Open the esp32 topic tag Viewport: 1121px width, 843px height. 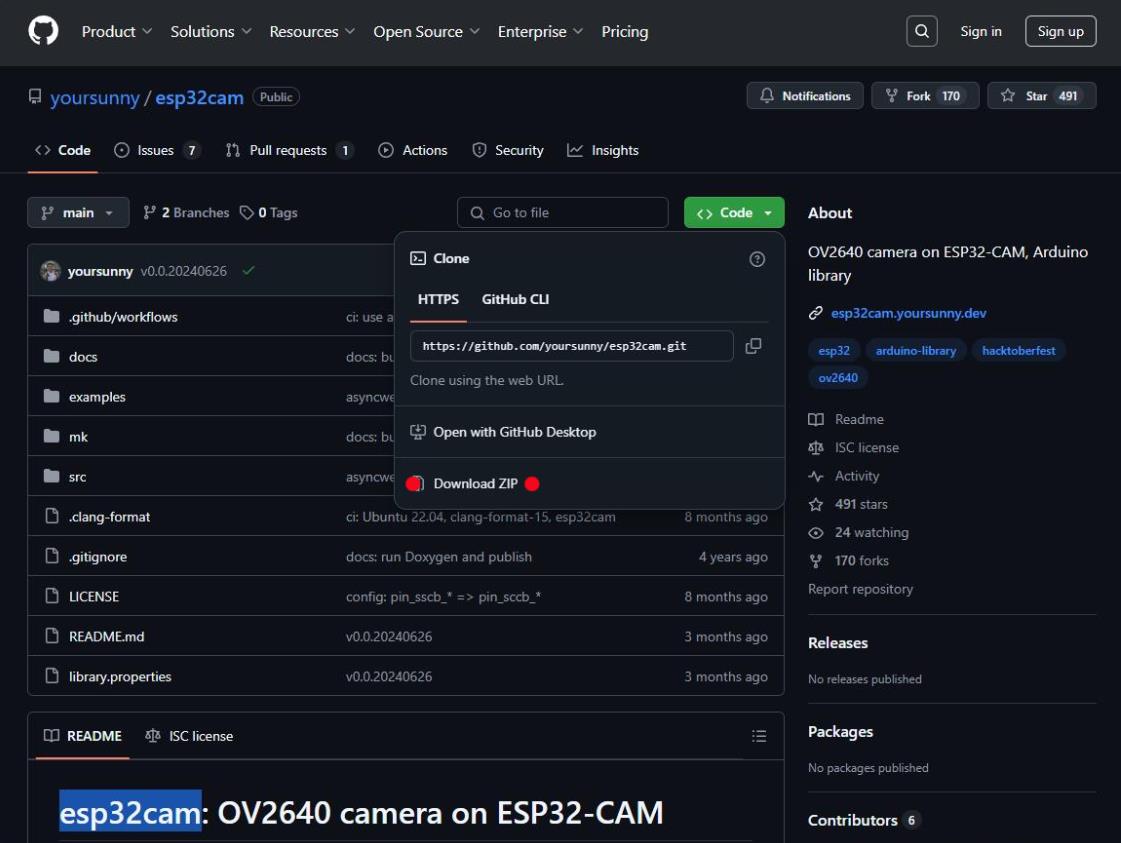[x=834, y=350]
